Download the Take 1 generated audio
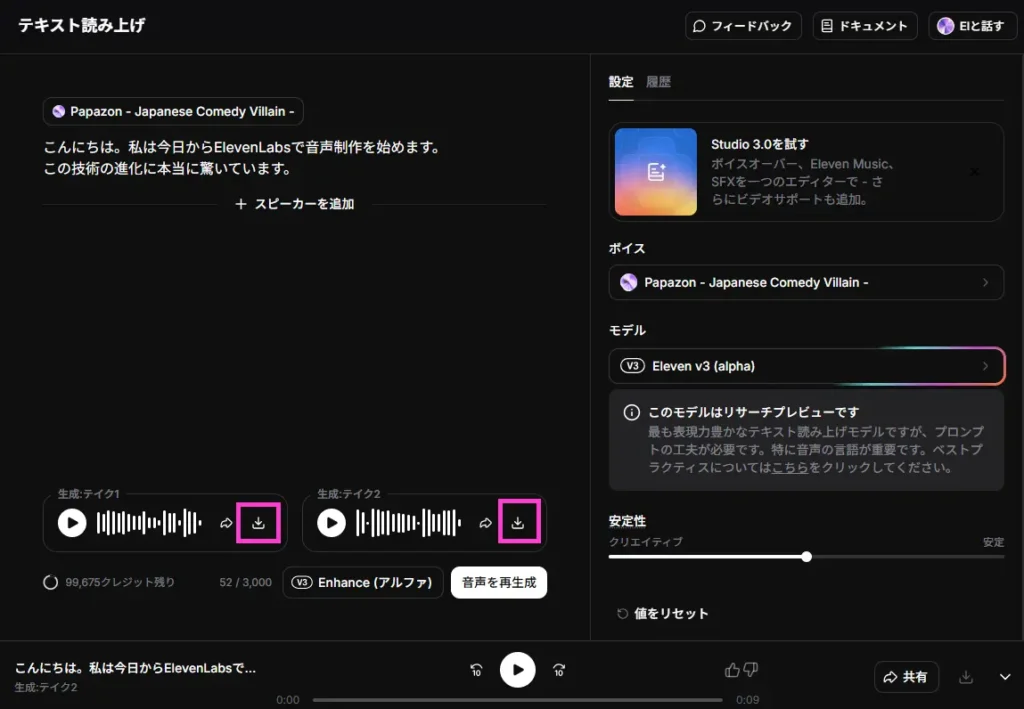Image resolution: width=1024 pixels, height=709 pixels. [x=258, y=523]
